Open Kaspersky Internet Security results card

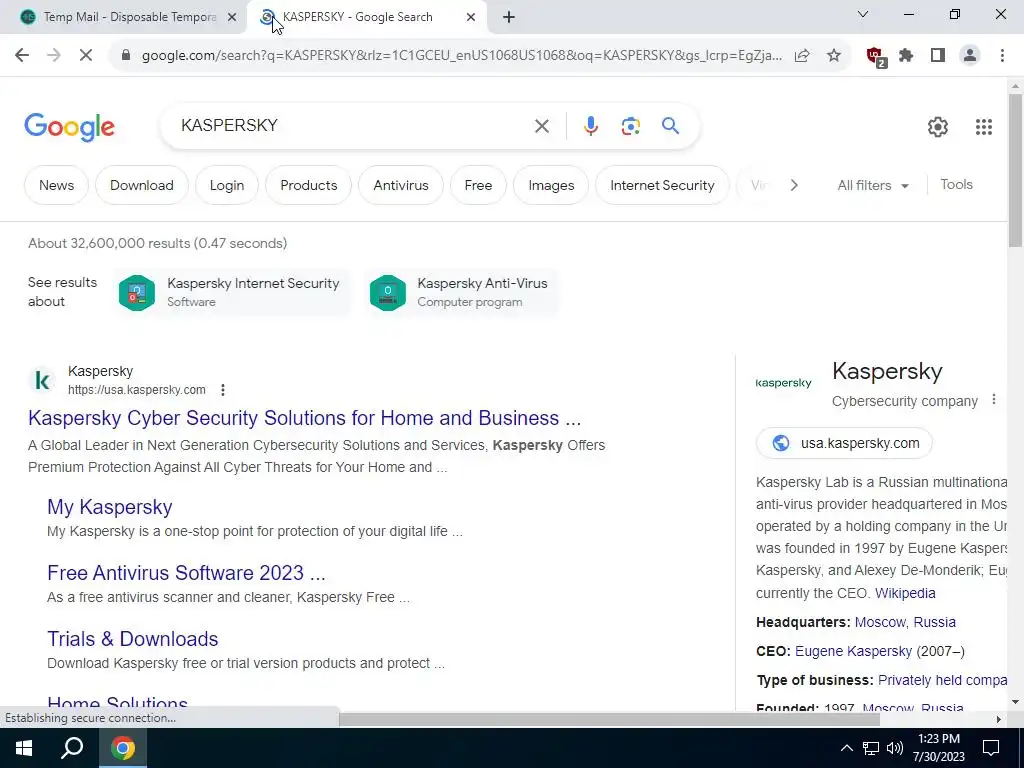point(231,292)
